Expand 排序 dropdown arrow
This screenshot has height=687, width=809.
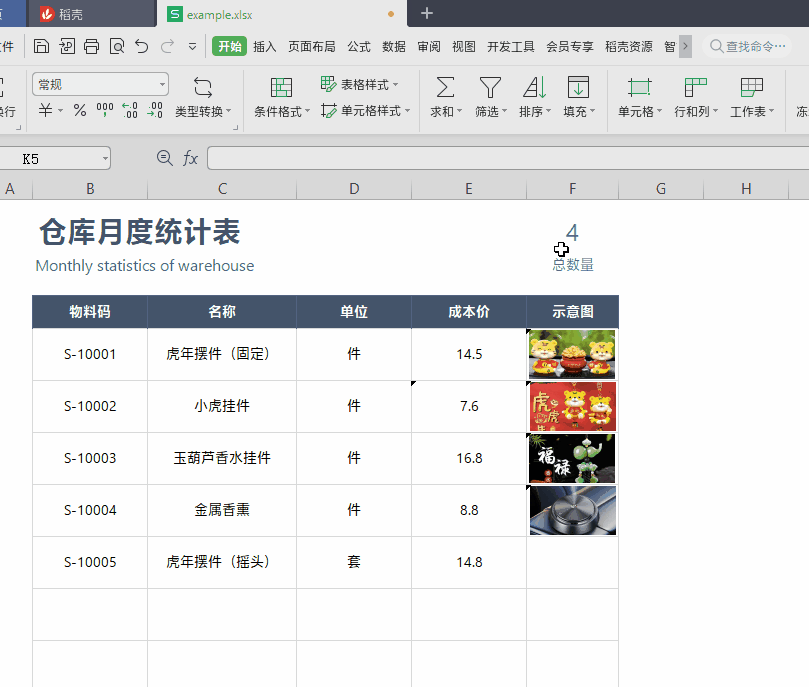[x=548, y=111]
